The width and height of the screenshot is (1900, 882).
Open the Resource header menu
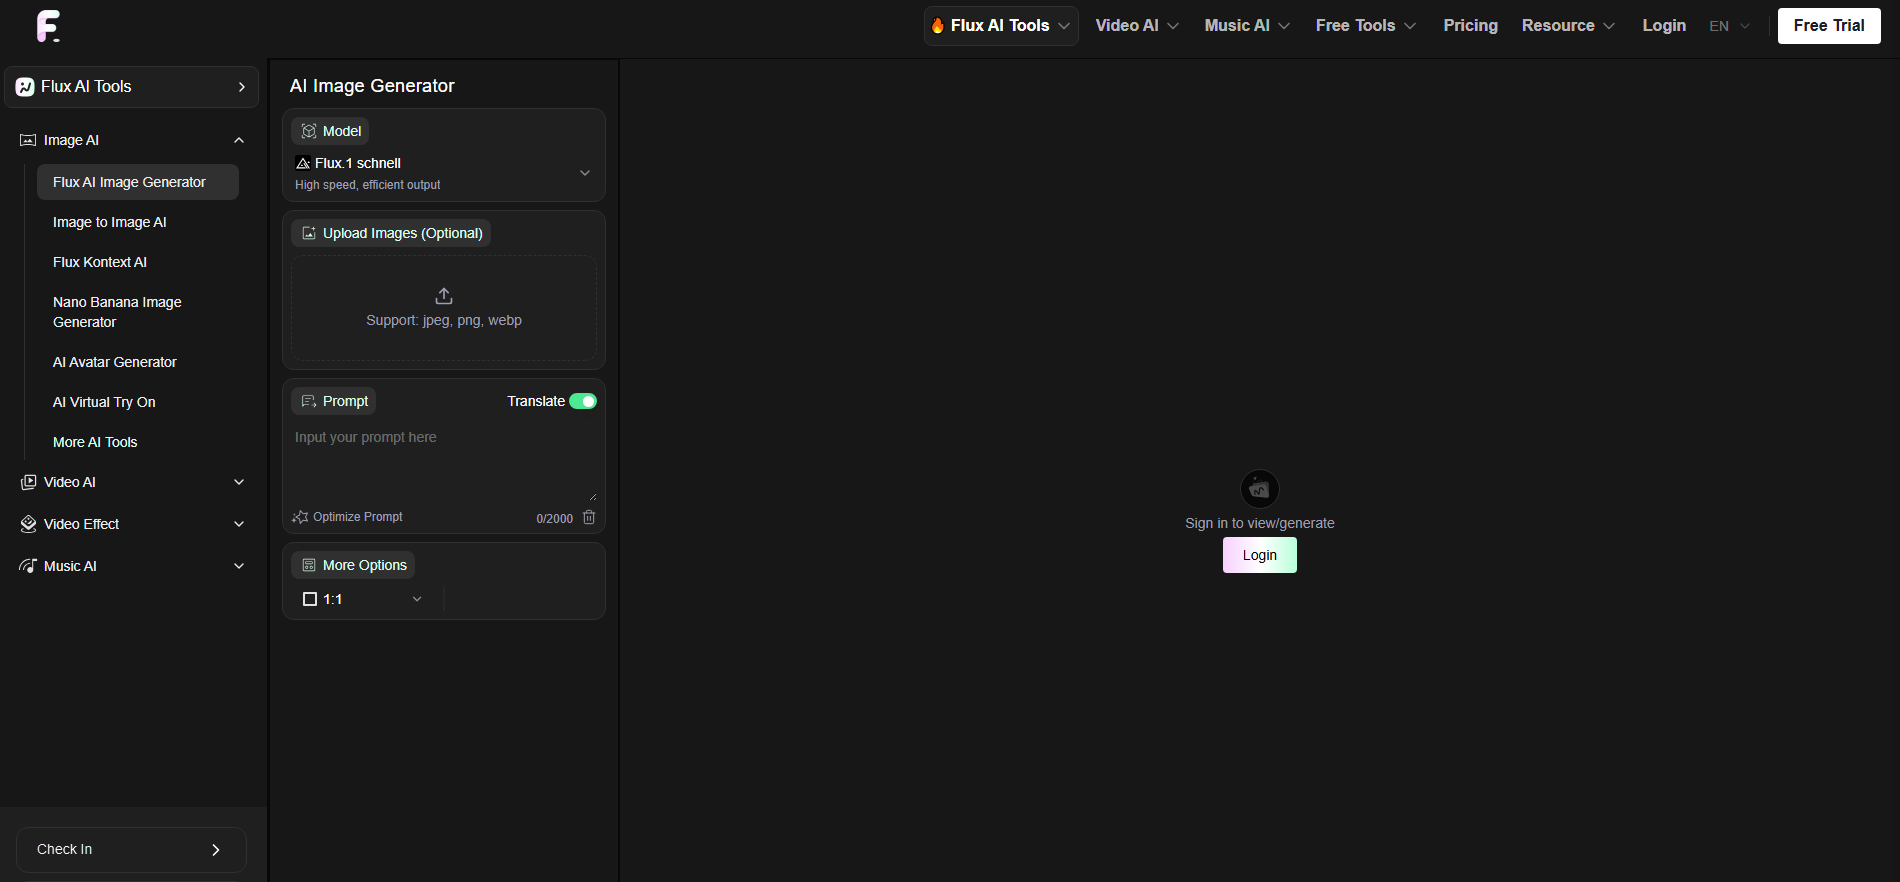(x=1568, y=26)
